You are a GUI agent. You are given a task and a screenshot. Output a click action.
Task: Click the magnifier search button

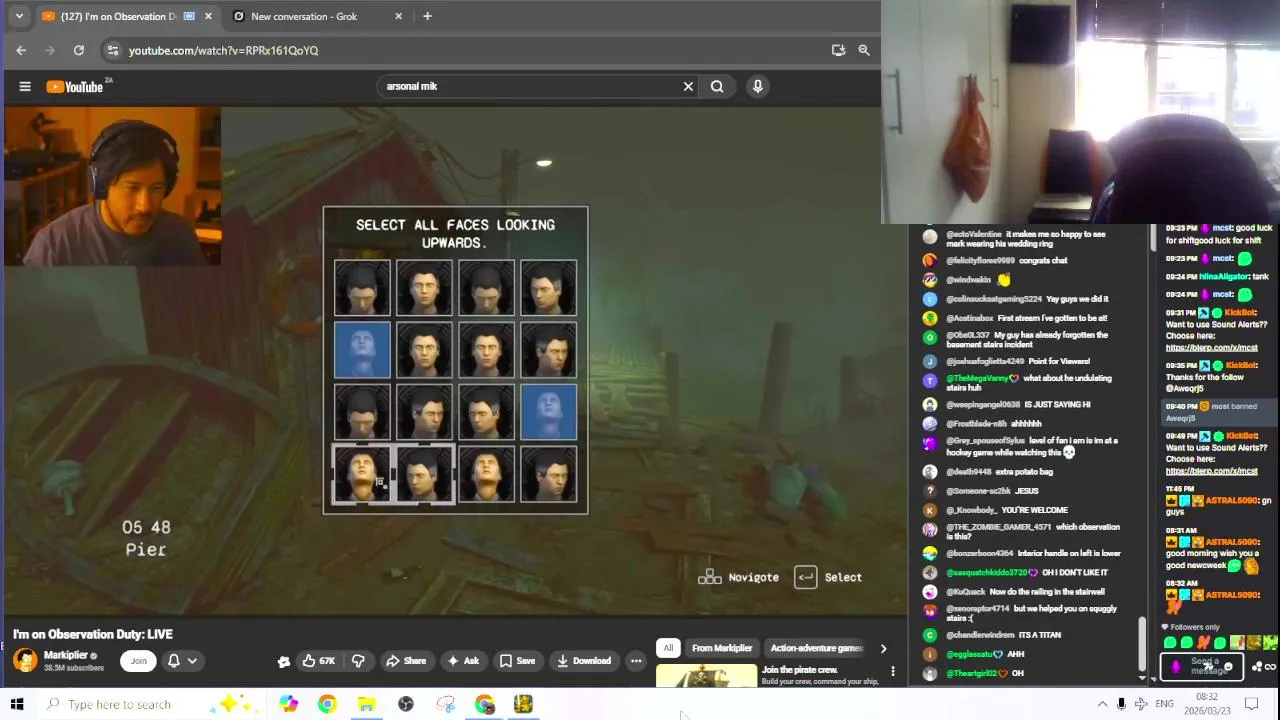point(717,87)
